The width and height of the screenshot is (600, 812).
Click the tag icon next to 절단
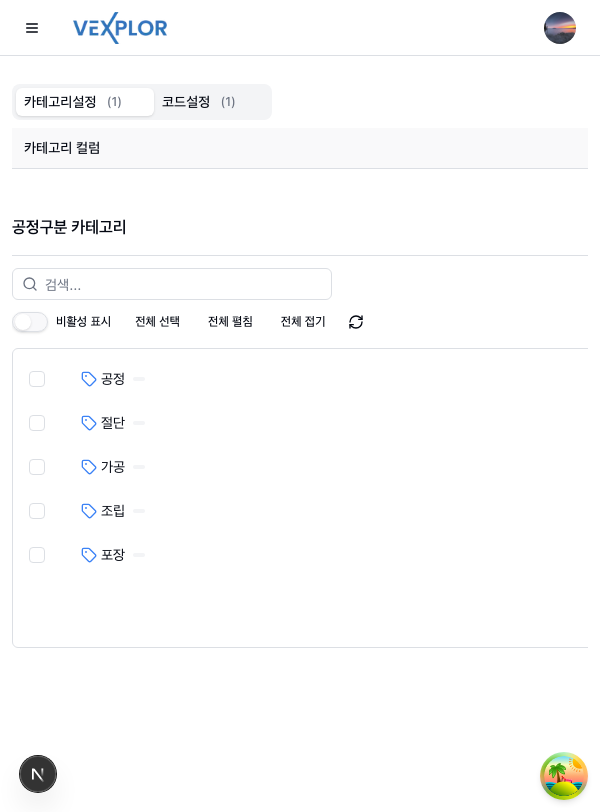(89, 423)
